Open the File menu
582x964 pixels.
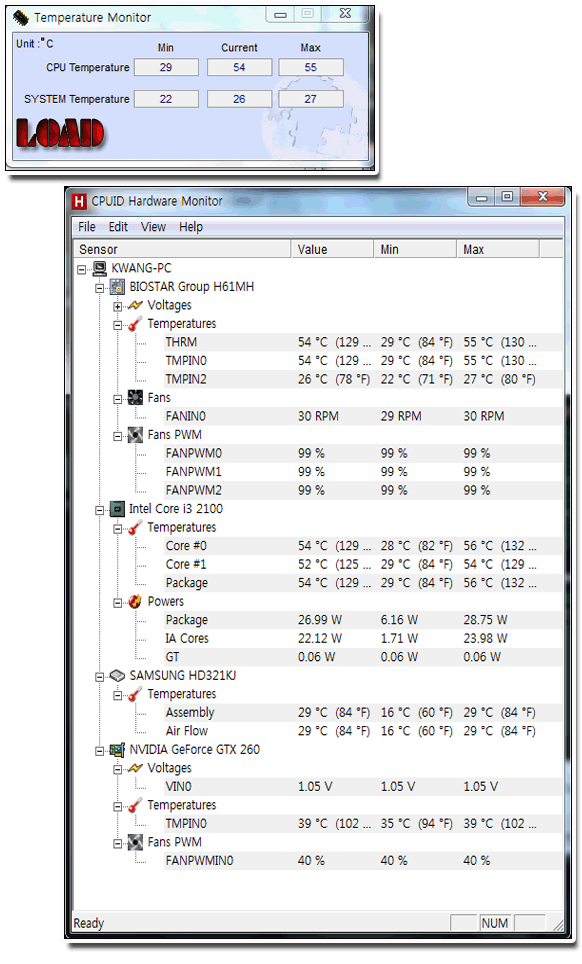[x=87, y=227]
